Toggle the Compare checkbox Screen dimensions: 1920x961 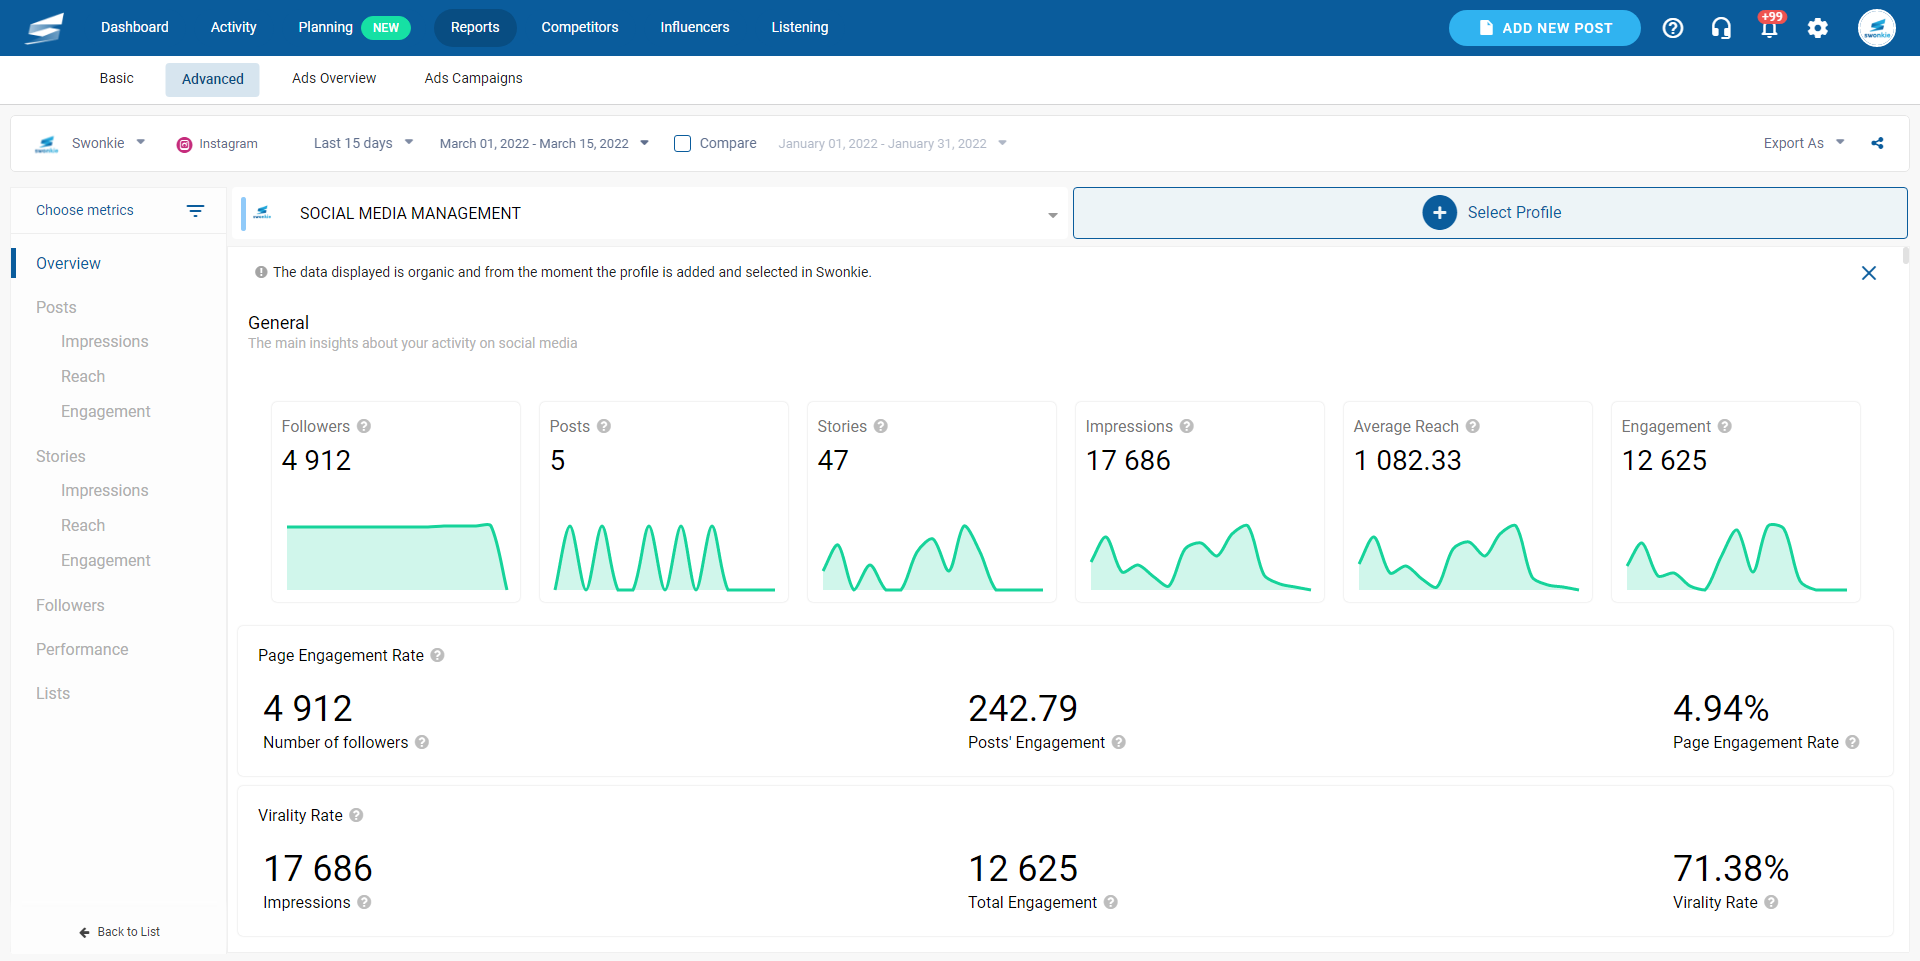[x=682, y=143]
